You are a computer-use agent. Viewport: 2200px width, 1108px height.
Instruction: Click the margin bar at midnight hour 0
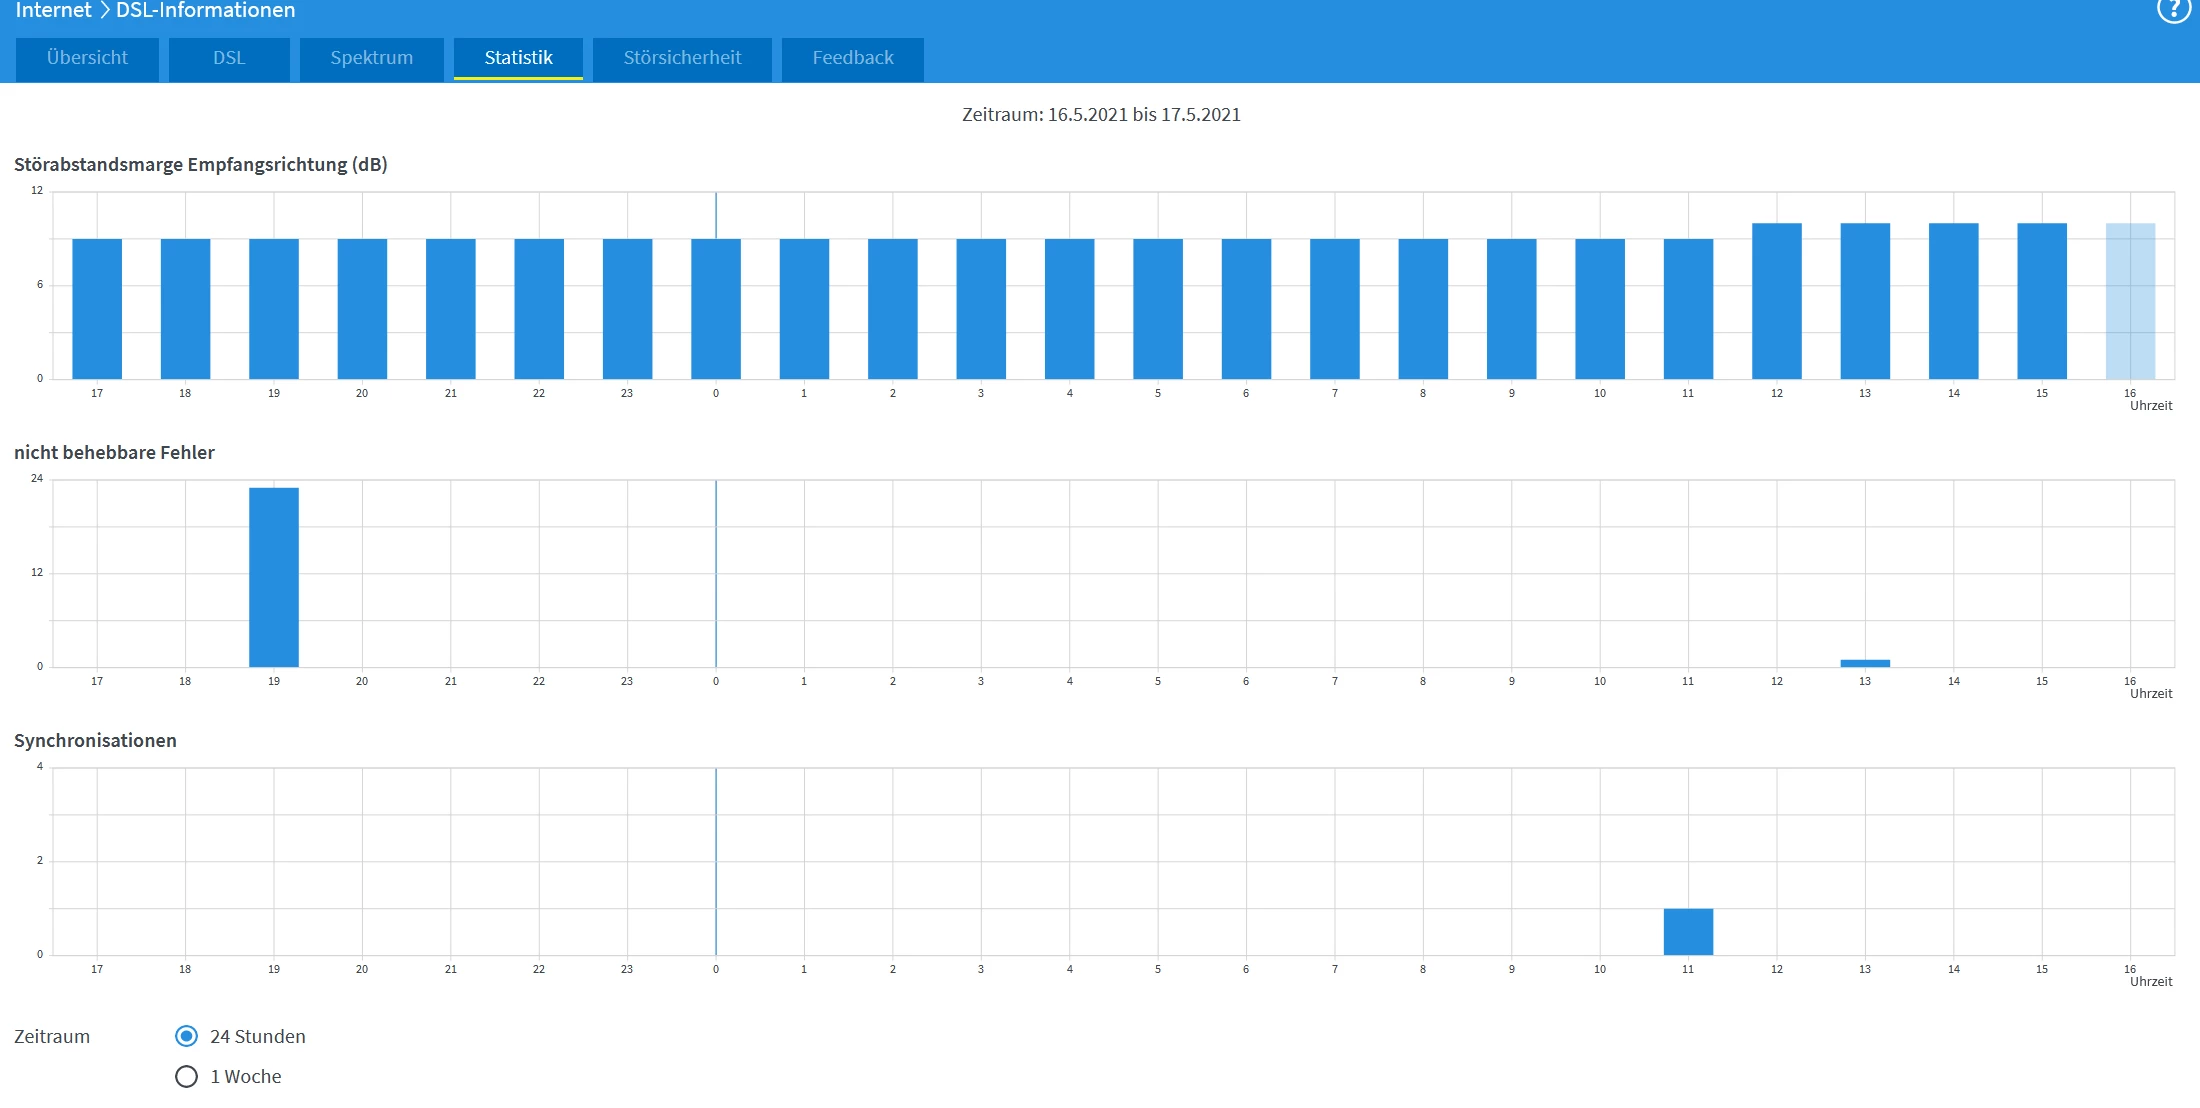point(716,308)
